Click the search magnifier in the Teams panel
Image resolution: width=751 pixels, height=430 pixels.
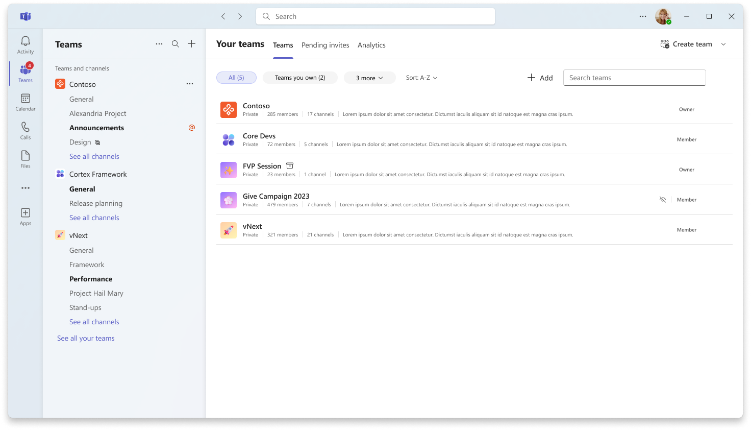pyautogui.click(x=175, y=44)
